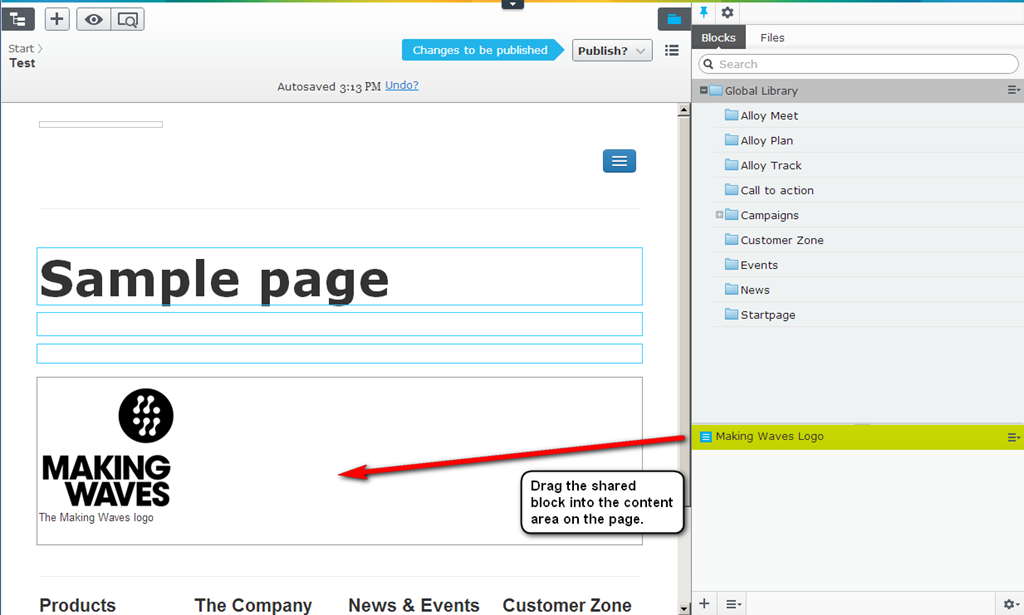Click the plus icon to add new content

58,19
